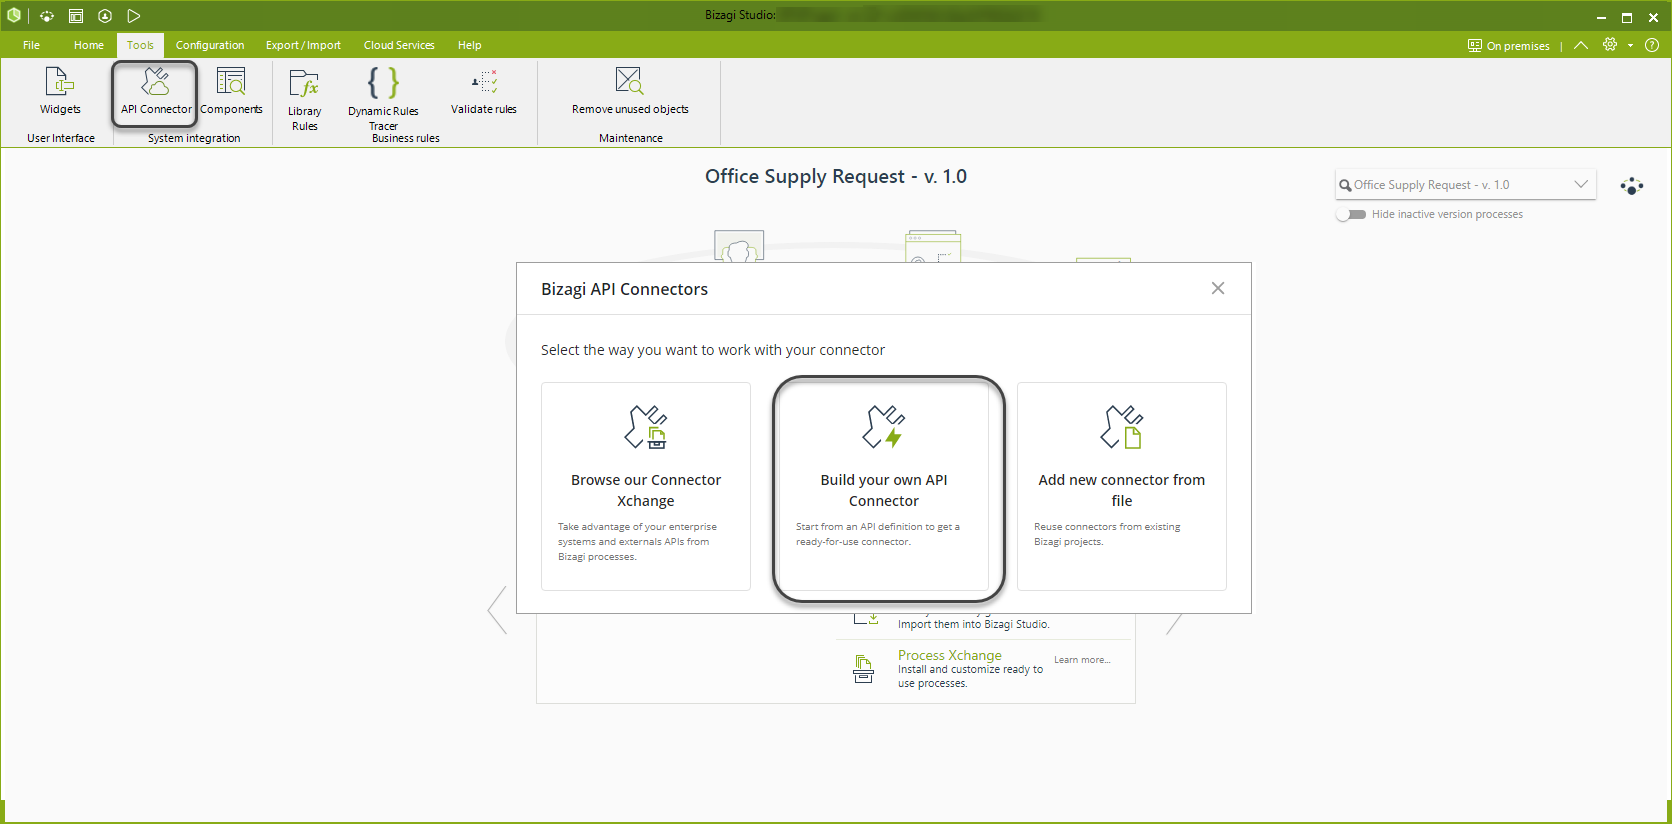Screen dimensions: 1672x824
Task: Close the Bizagi API Connectors dialog
Action: point(1218,288)
